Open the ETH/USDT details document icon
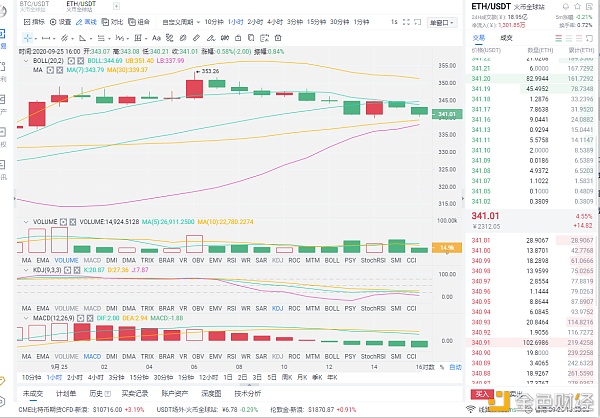 point(589,7)
